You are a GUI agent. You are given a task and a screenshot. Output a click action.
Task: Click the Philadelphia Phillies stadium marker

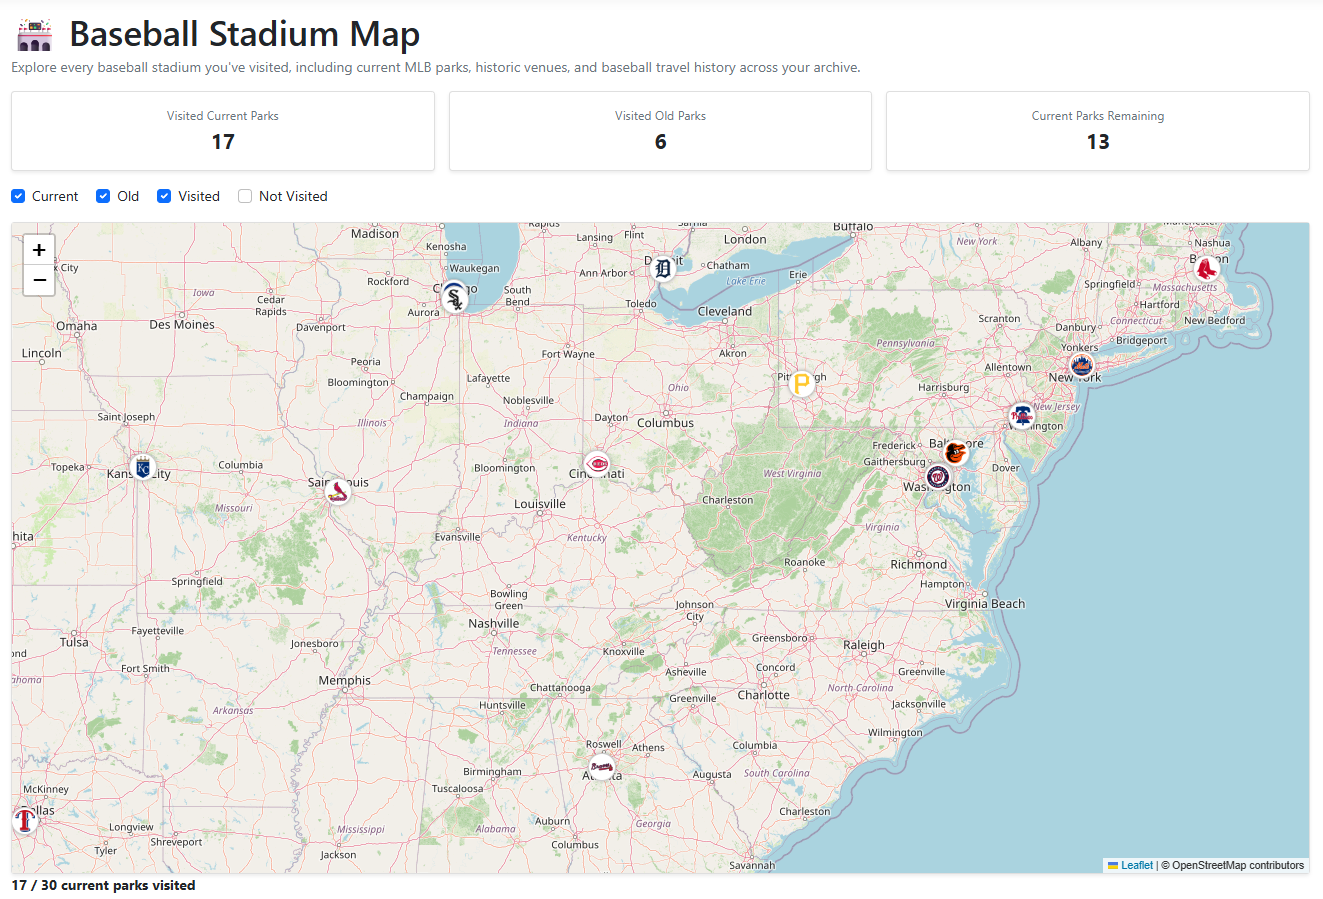tap(1021, 416)
